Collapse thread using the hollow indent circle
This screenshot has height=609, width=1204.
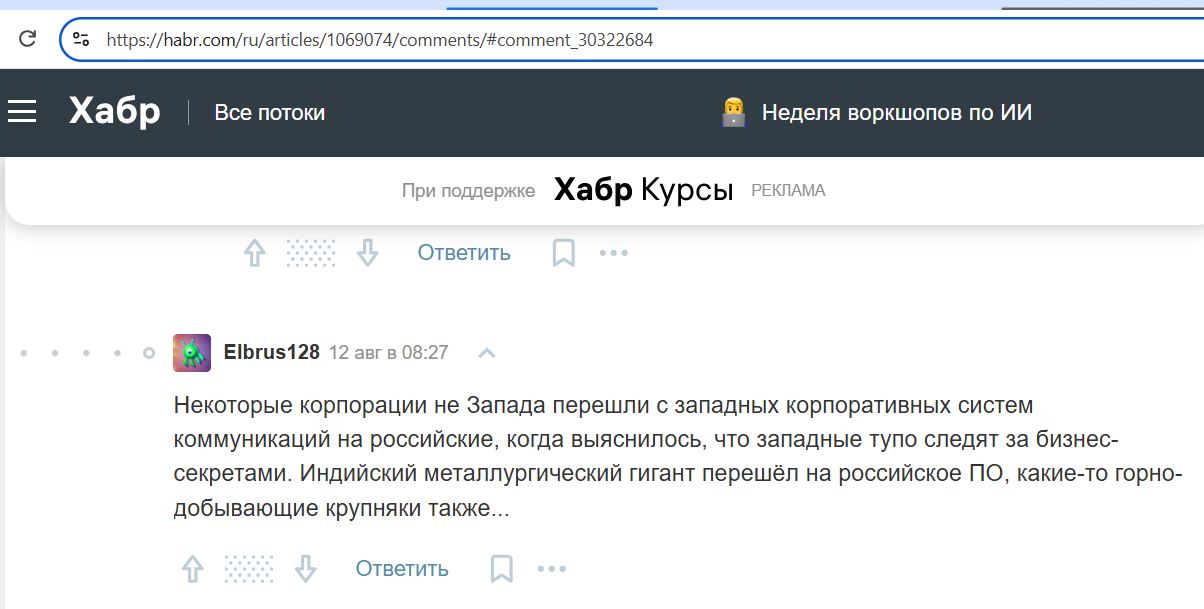pos(149,353)
